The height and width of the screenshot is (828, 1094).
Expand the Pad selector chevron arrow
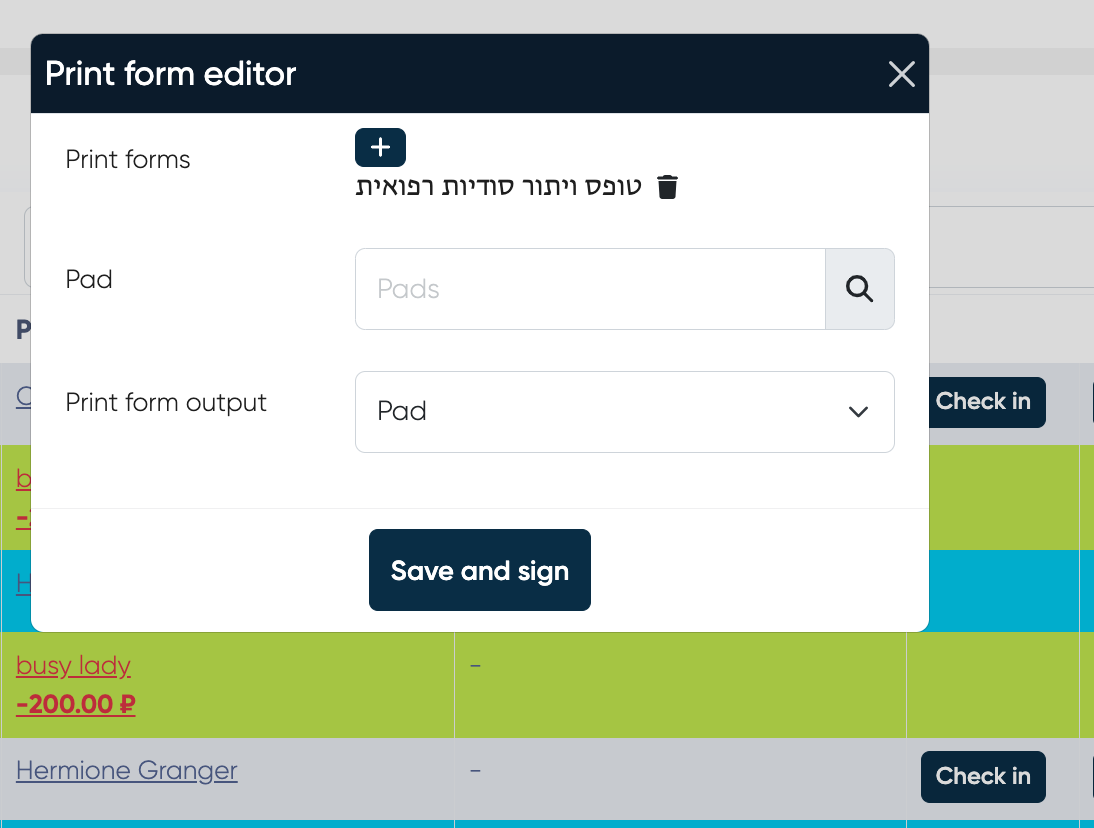(858, 412)
